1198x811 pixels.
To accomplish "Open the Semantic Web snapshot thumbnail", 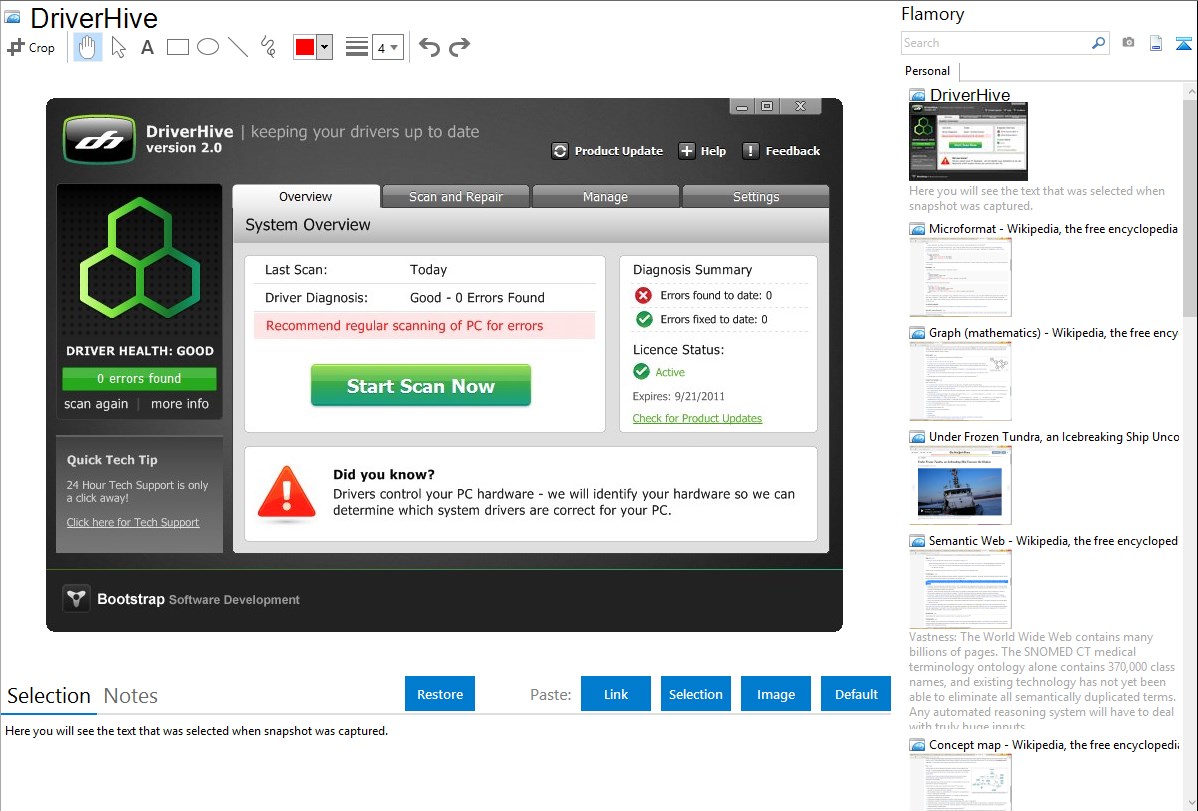I will (x=960, y=589).
